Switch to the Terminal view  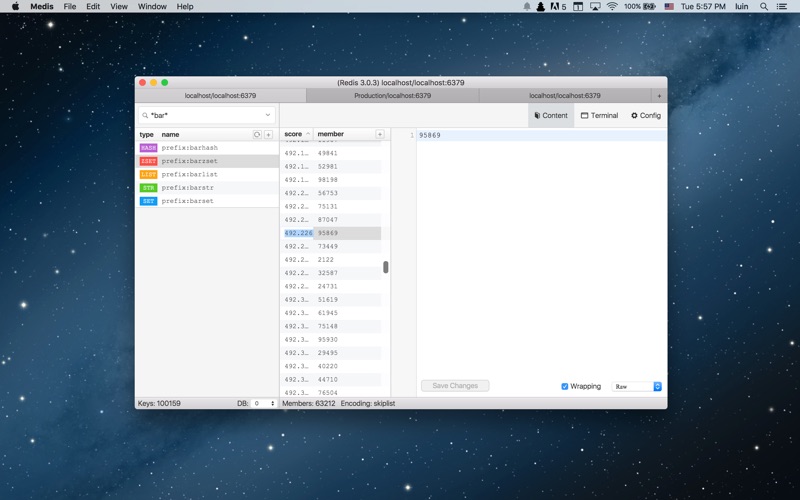599,116
